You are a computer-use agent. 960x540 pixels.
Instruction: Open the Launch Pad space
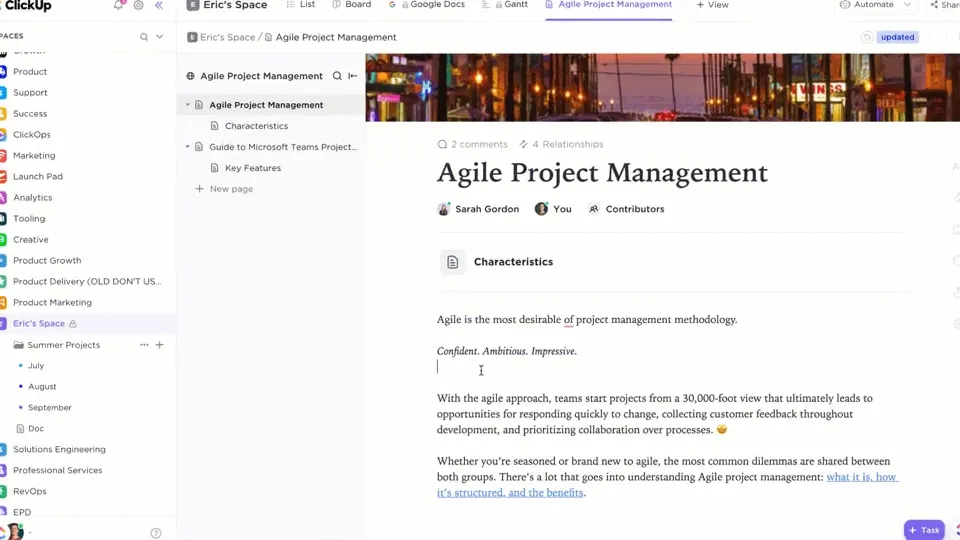[x=37, y=176]
